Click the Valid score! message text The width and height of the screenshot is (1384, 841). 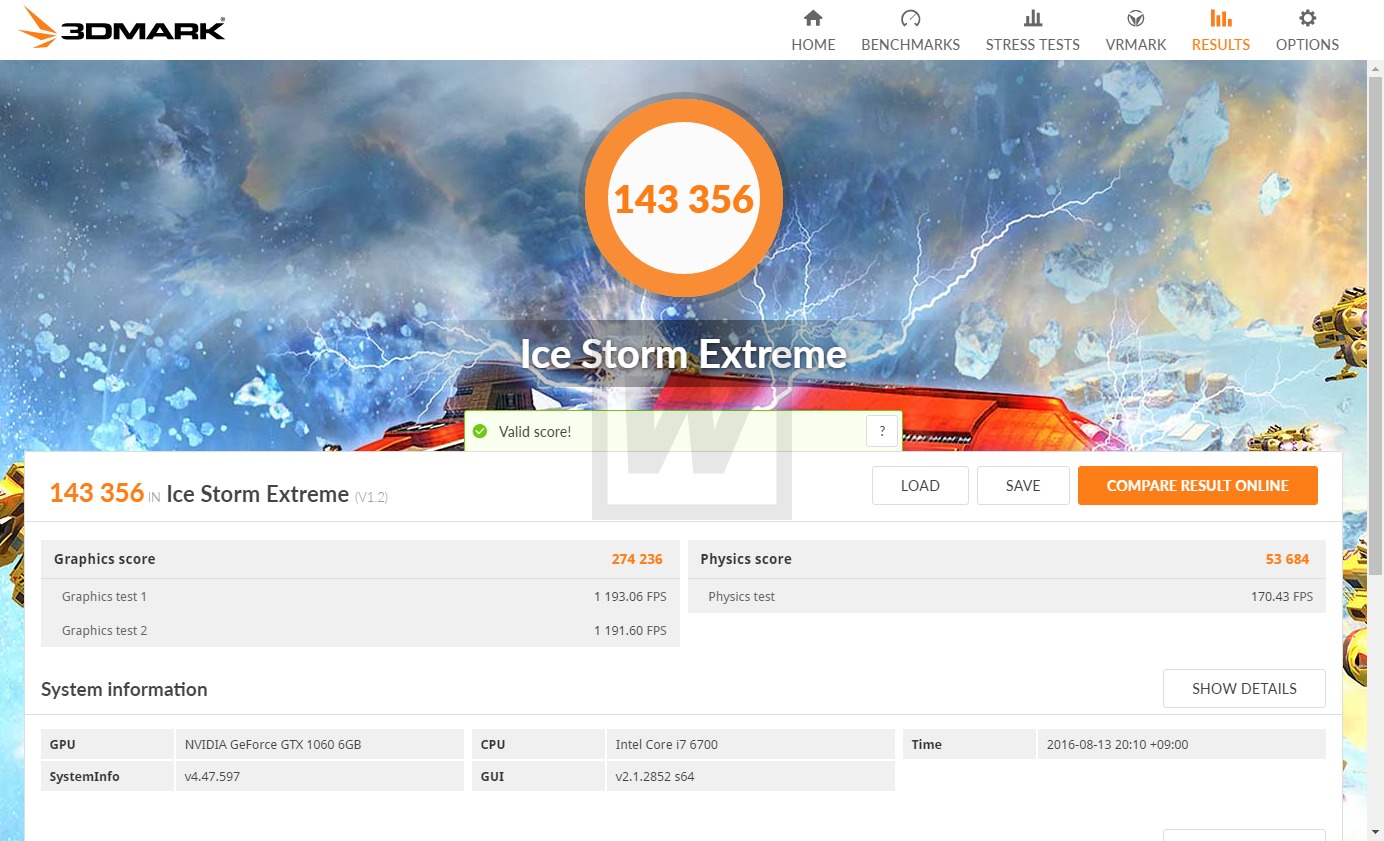click(535, 432)
